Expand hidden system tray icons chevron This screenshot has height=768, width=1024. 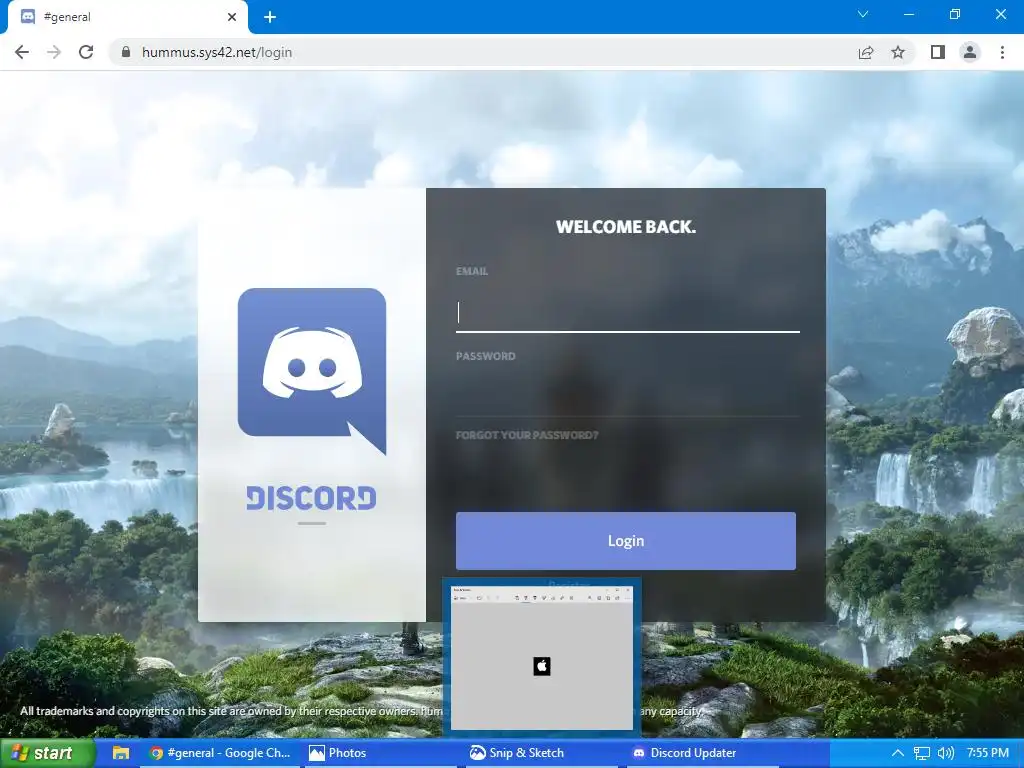click(x=898, y=753)
